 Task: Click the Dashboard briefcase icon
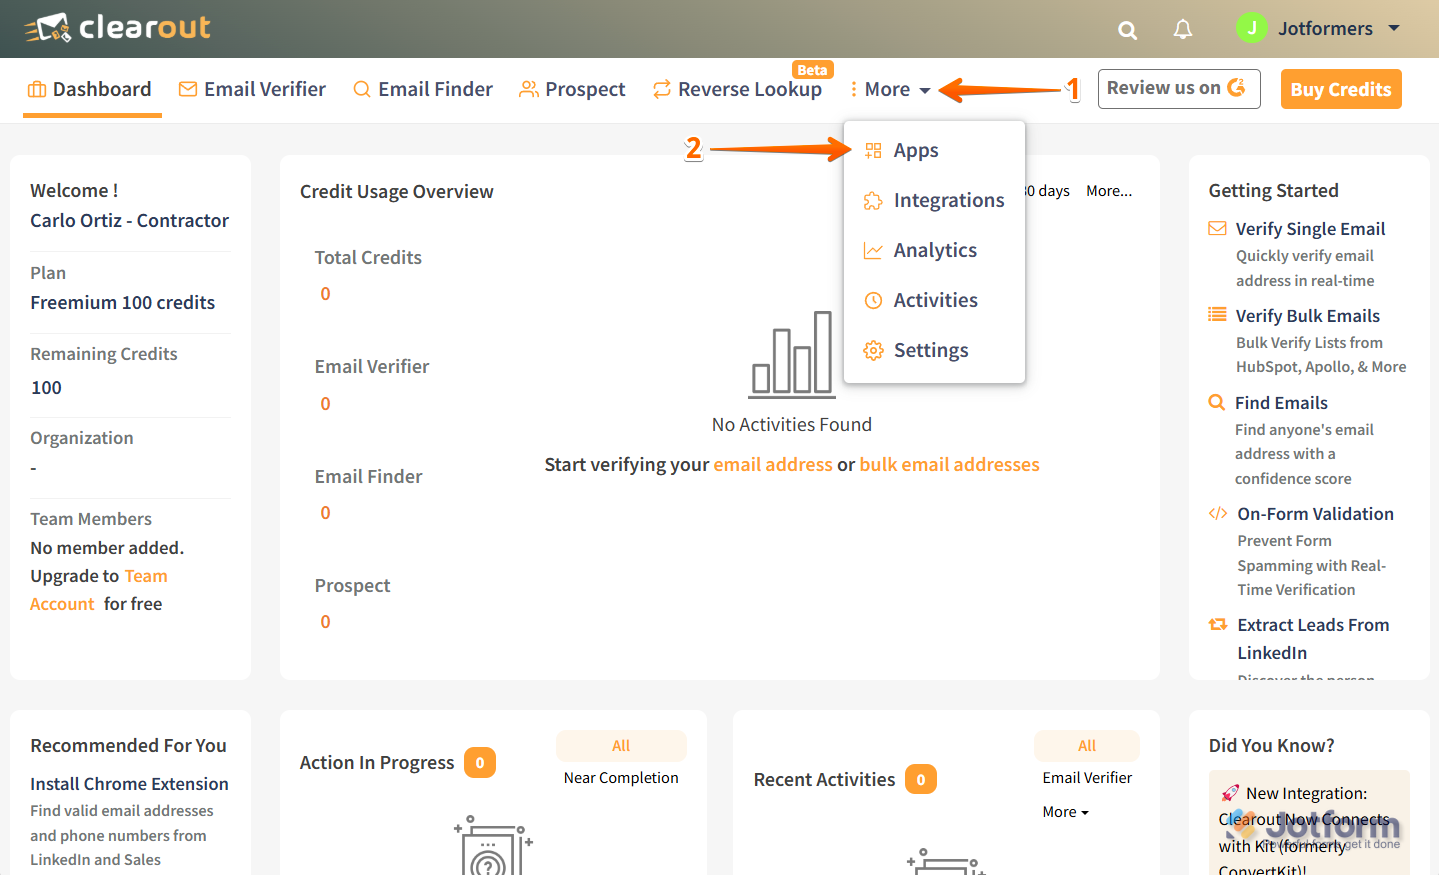click(37, 89)
